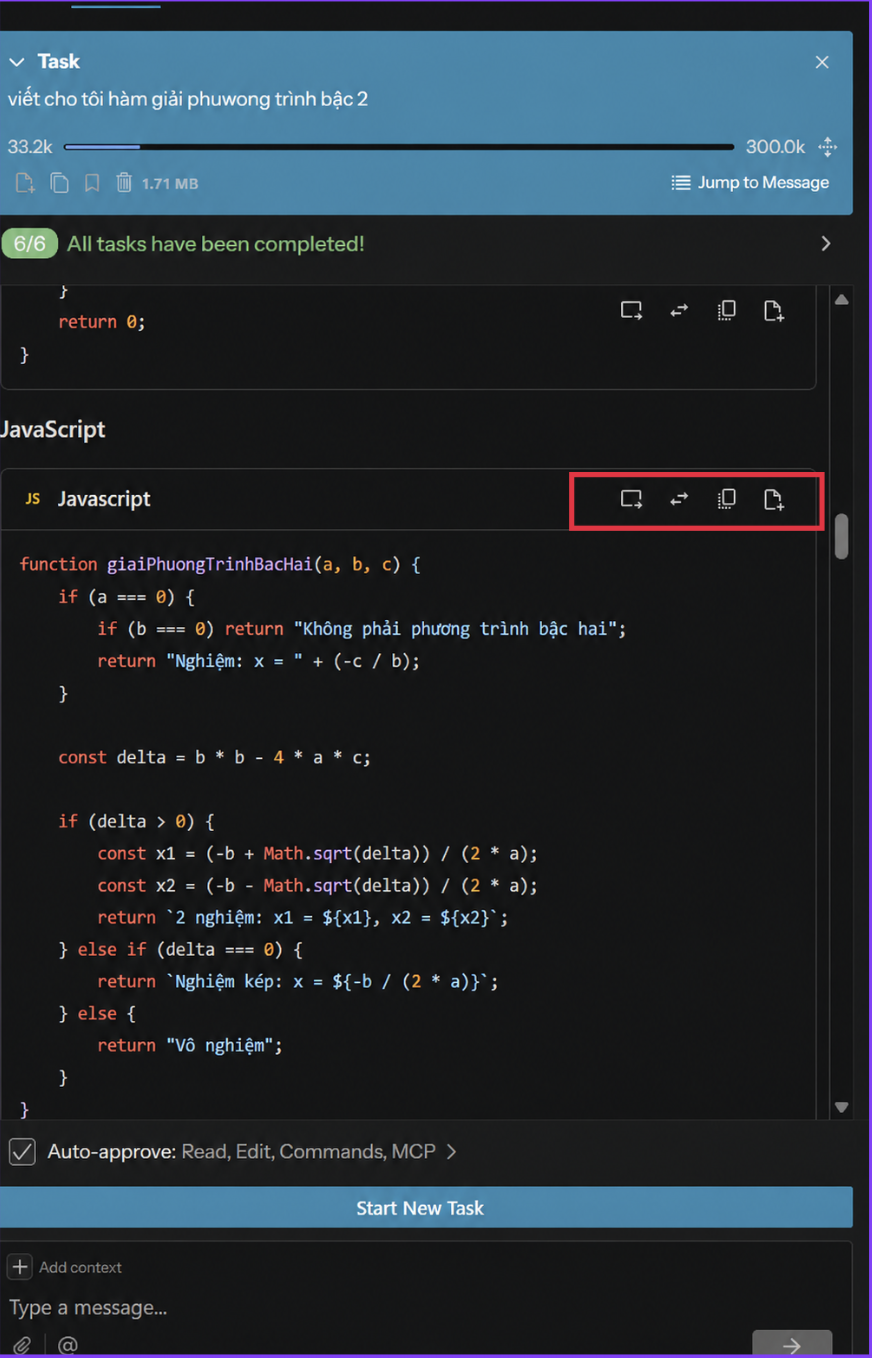The width and height of the screenshot is (872, 1358).
Task: Expand the completed tasks list chevron
Action: (826, 244)
